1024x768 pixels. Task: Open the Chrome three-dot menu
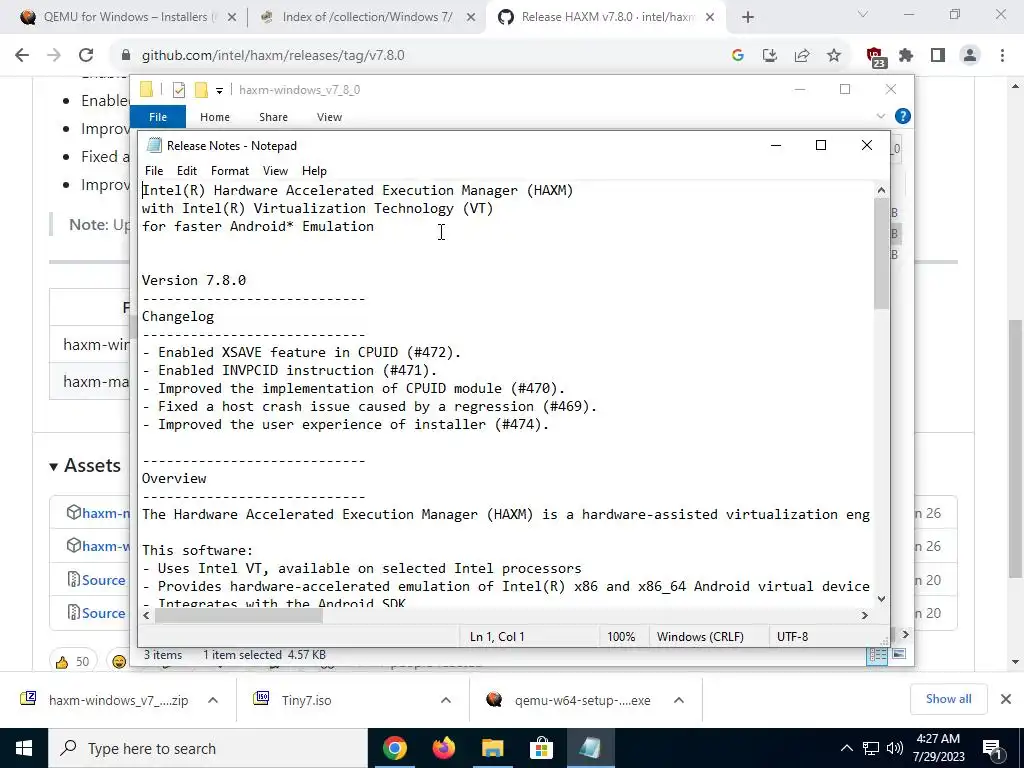pyautogui.click(x=1002, y=56)
